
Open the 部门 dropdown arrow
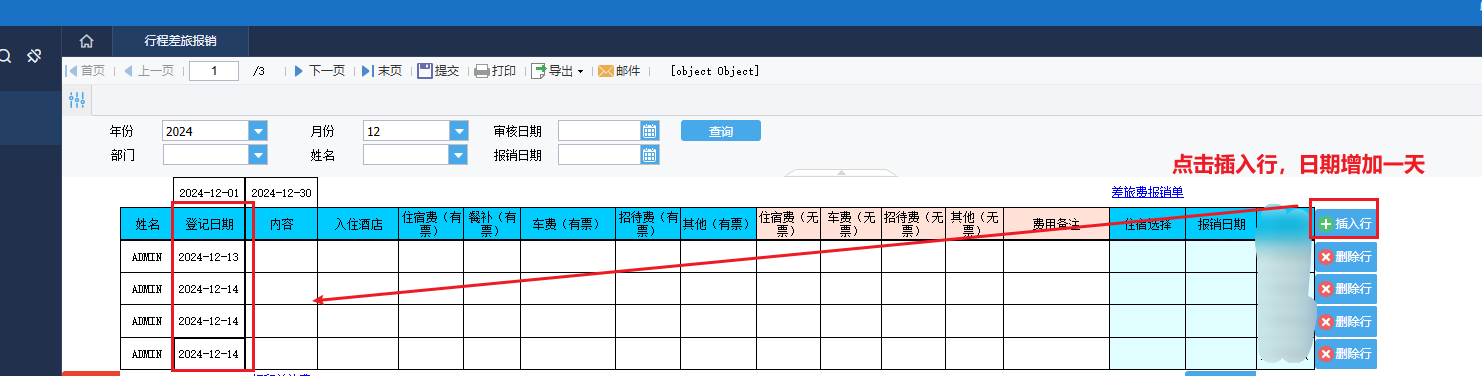(x=258, y=155)
